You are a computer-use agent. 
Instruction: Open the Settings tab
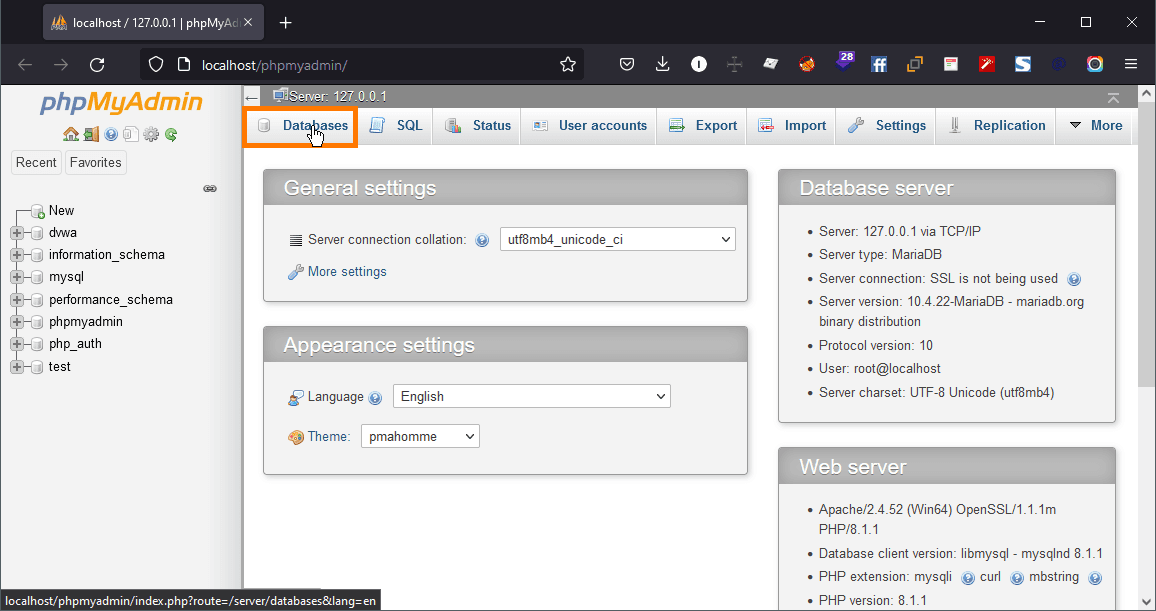coord(887,126)
